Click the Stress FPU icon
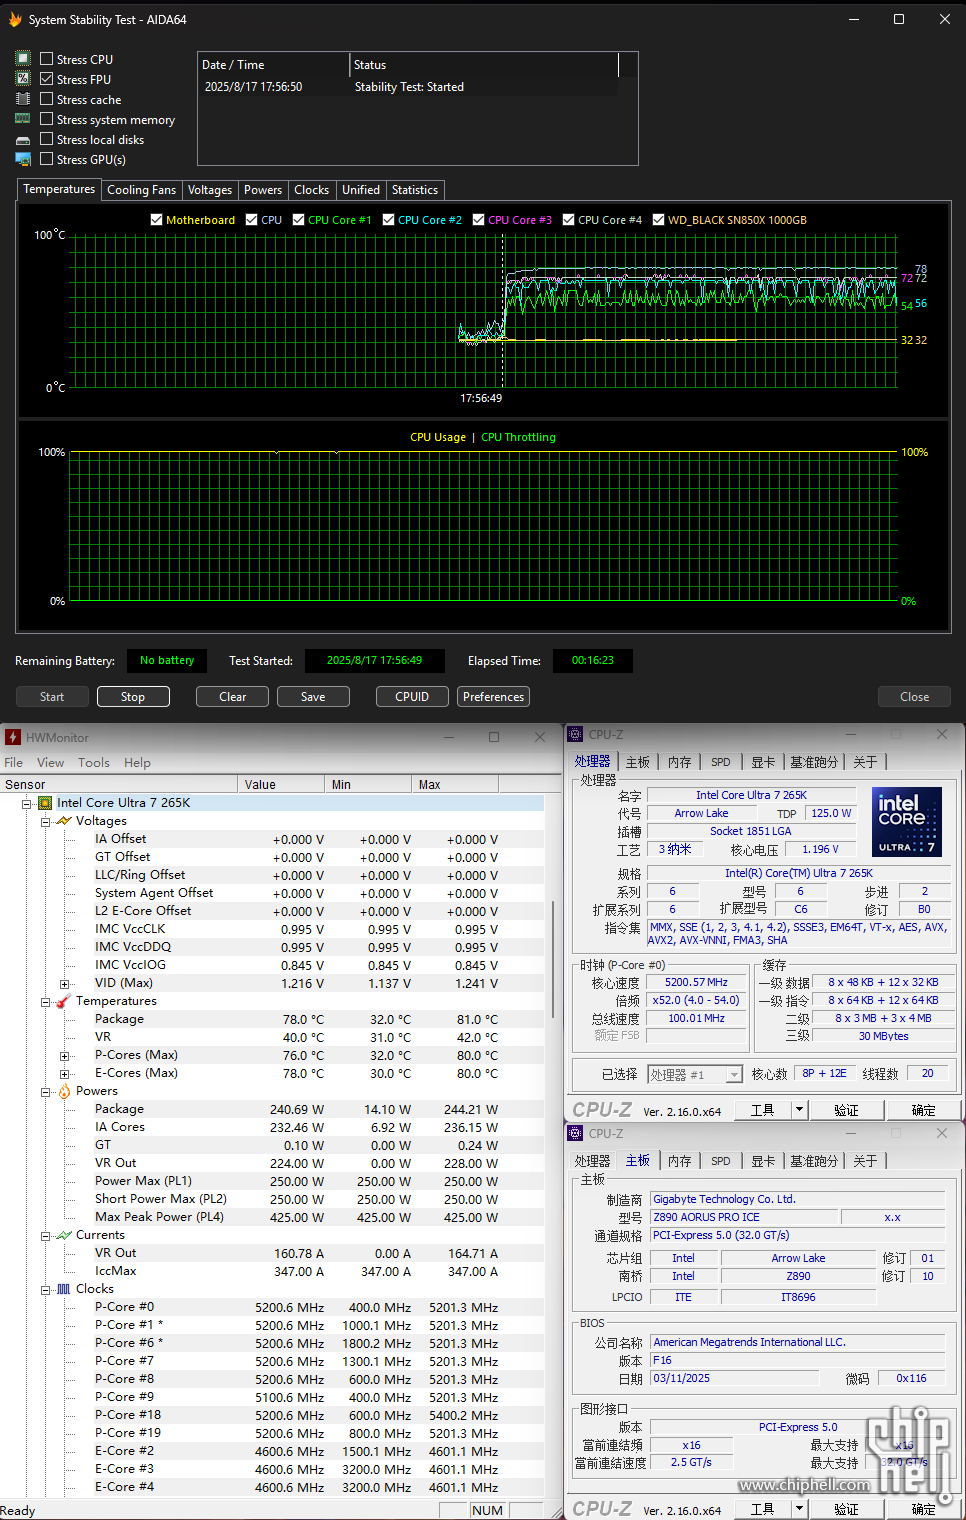This screenshot has height=1520, width=966. pyautogui.click(x=23, y=79)
